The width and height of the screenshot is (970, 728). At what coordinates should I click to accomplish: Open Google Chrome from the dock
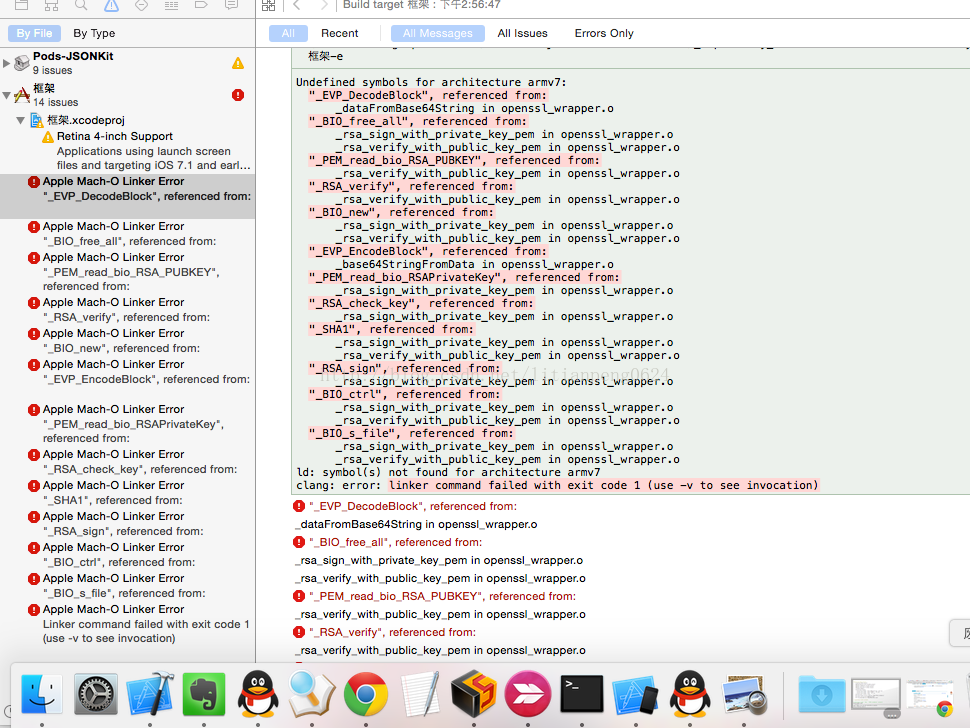click(x=366, y=694)
